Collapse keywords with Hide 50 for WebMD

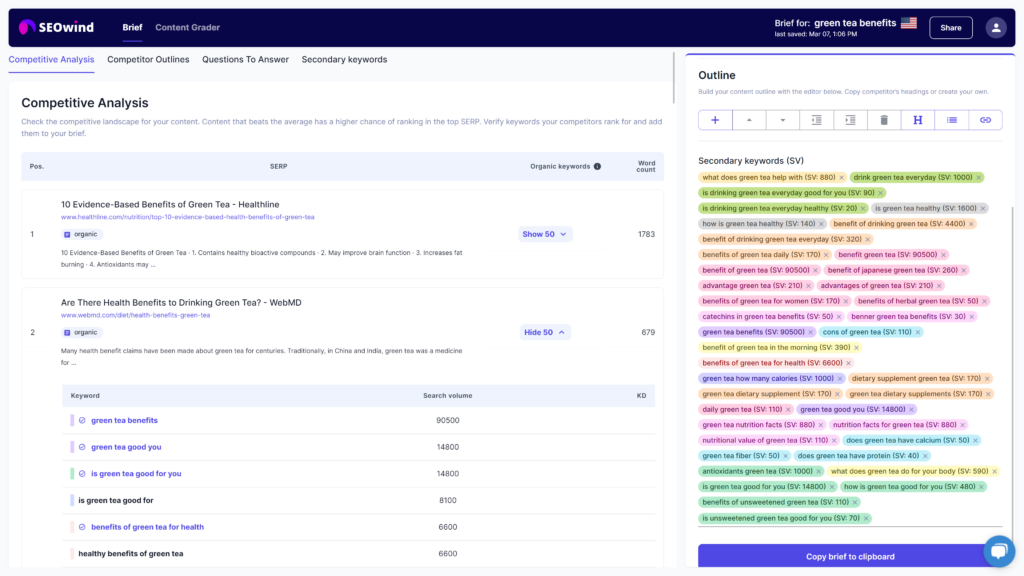pos(544,332)
